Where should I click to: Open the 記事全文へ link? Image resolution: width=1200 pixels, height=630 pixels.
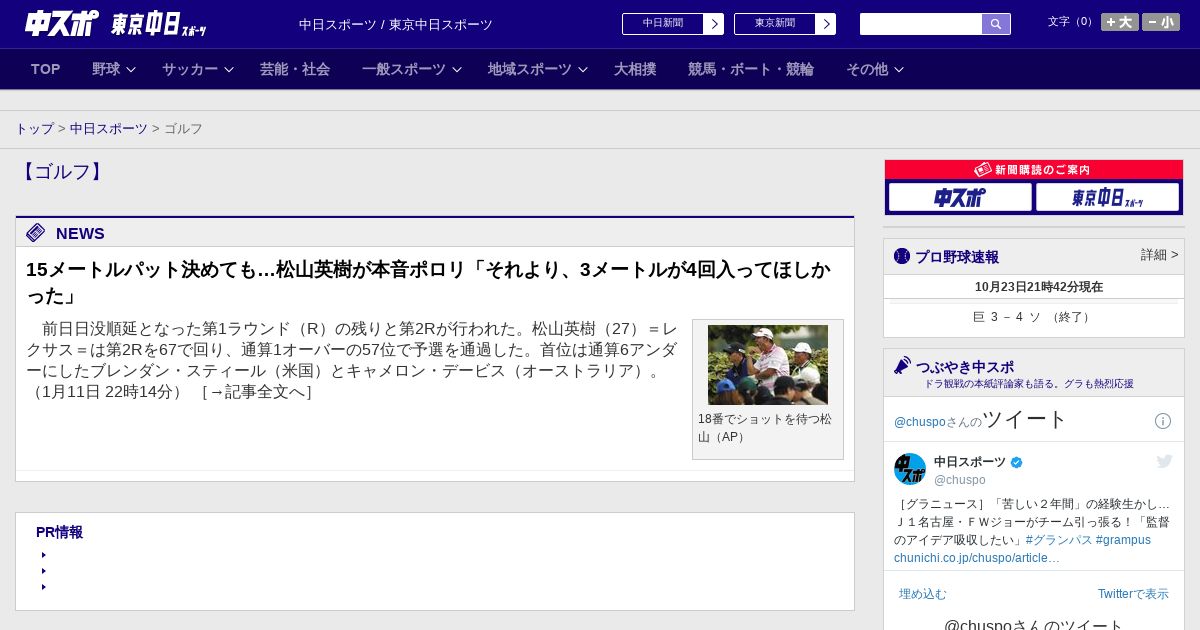[x=257, y=392]
